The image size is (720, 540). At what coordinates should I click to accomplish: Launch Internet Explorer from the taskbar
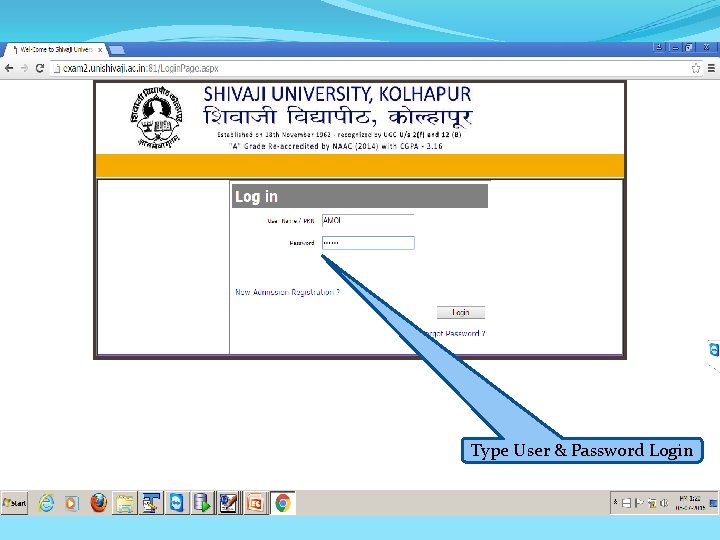(46, 503)
